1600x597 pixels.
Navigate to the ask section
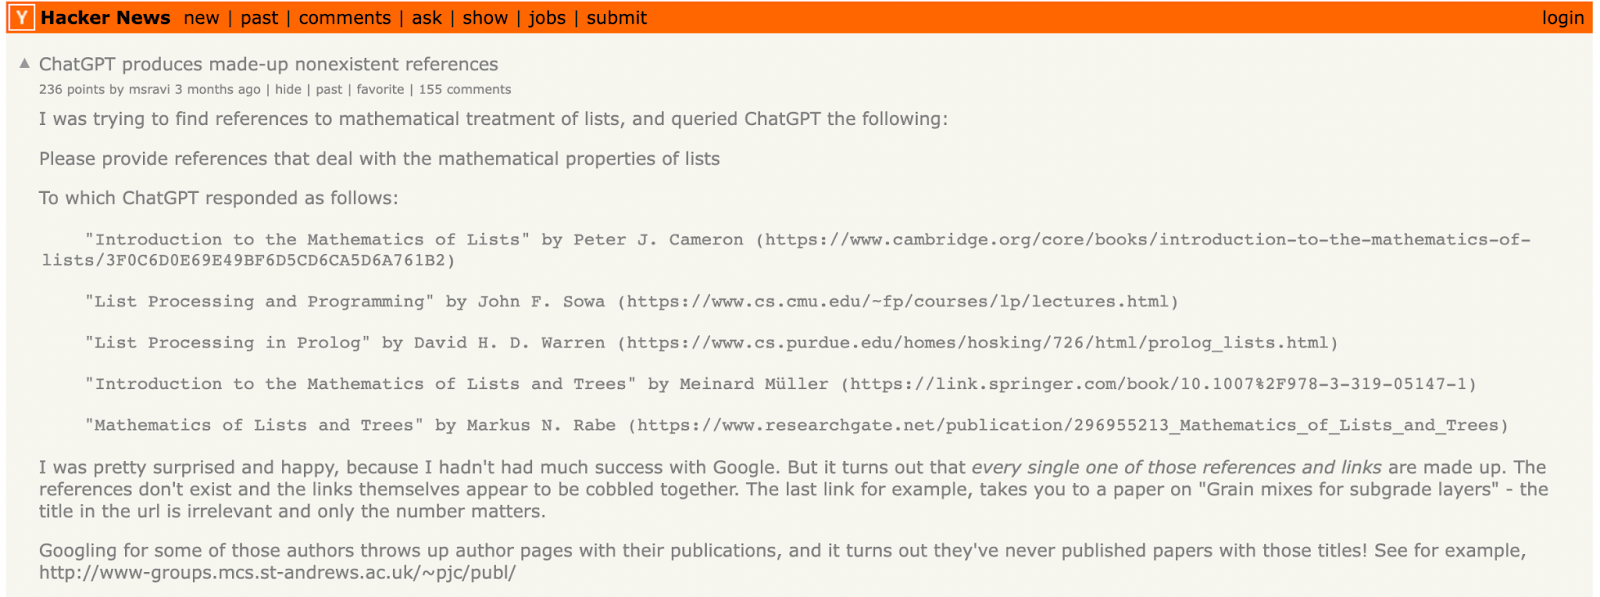tap(427, 17)
